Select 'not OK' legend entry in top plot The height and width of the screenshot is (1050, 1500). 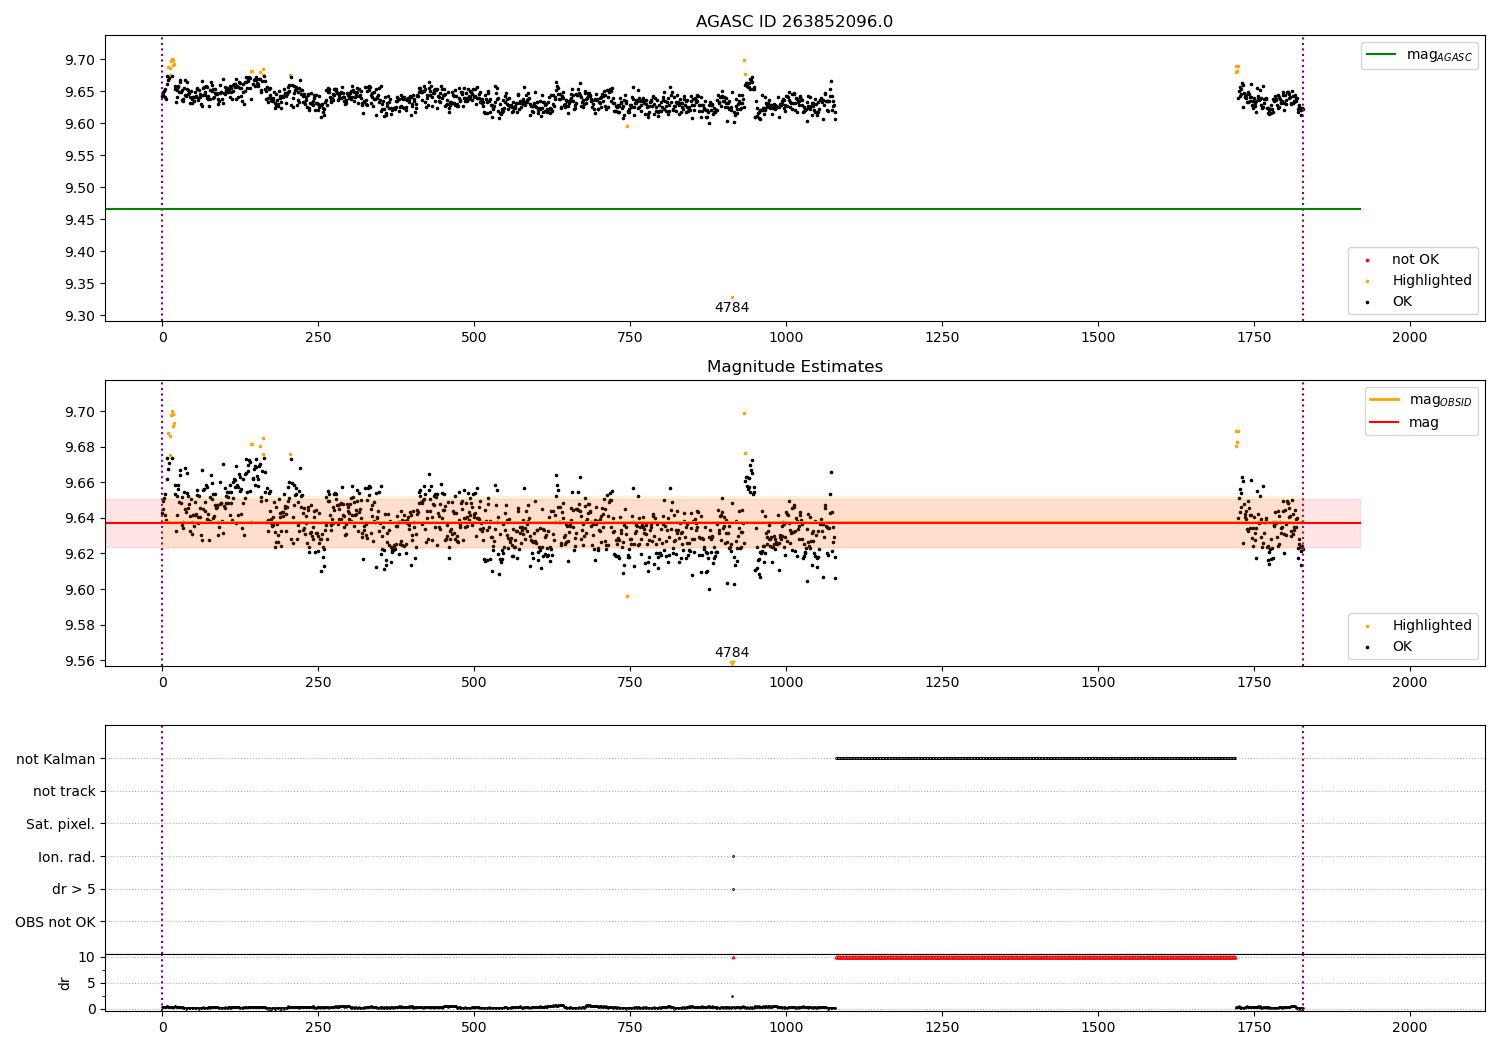1402,260
